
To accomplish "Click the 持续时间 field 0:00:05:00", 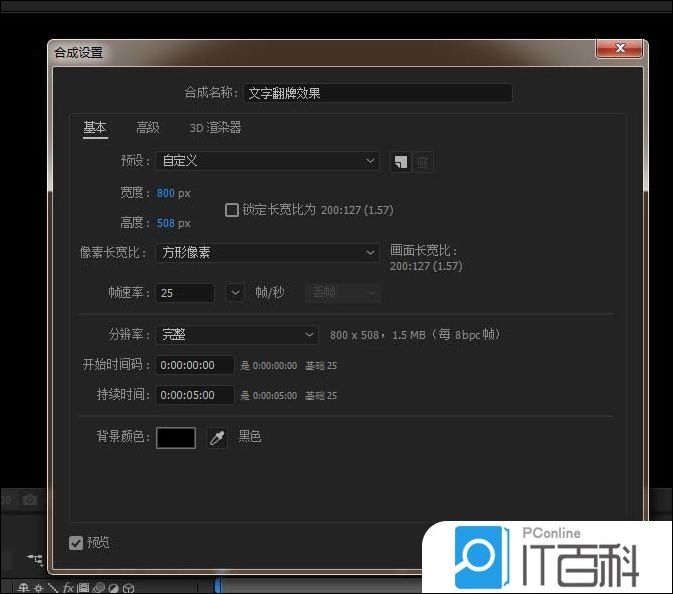I will click(195, 395).
